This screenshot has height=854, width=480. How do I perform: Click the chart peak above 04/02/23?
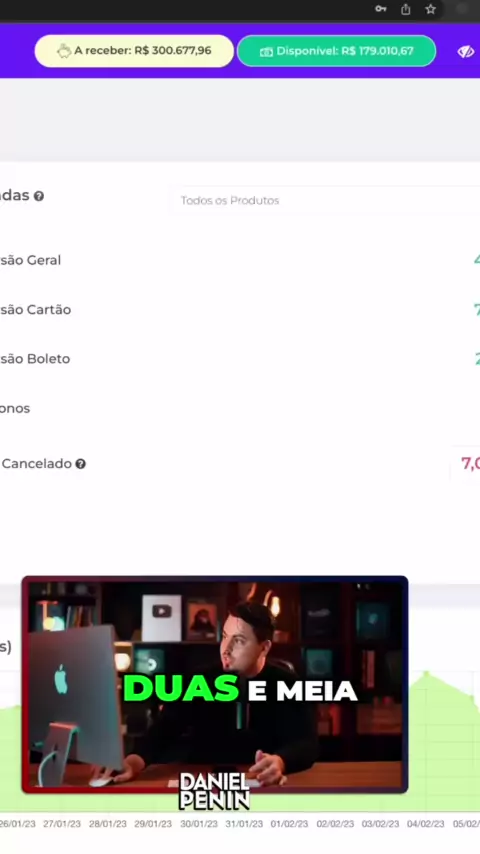[x=427, y=673]
